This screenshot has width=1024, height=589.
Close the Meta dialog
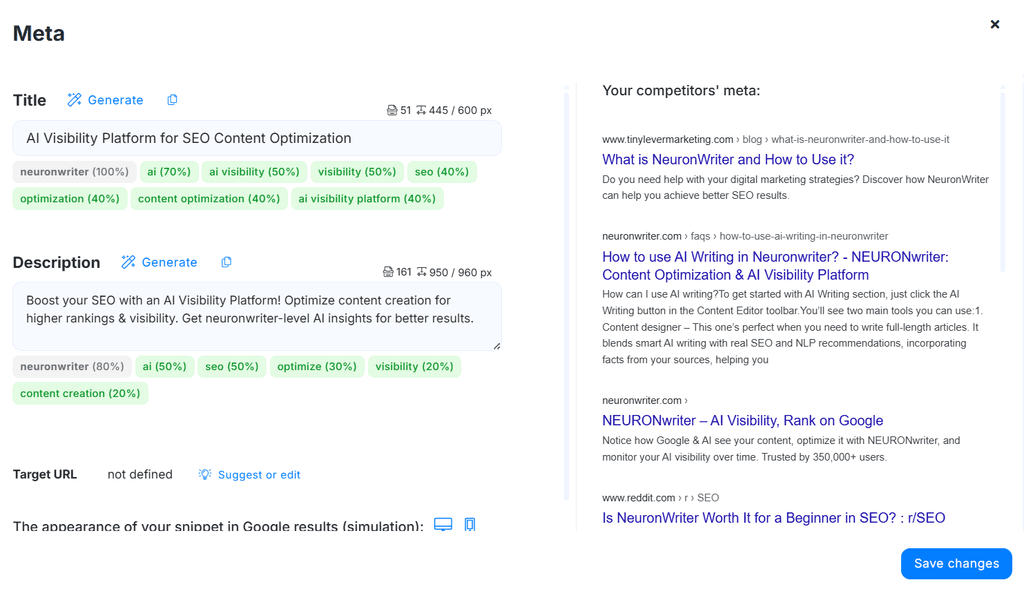995,24
